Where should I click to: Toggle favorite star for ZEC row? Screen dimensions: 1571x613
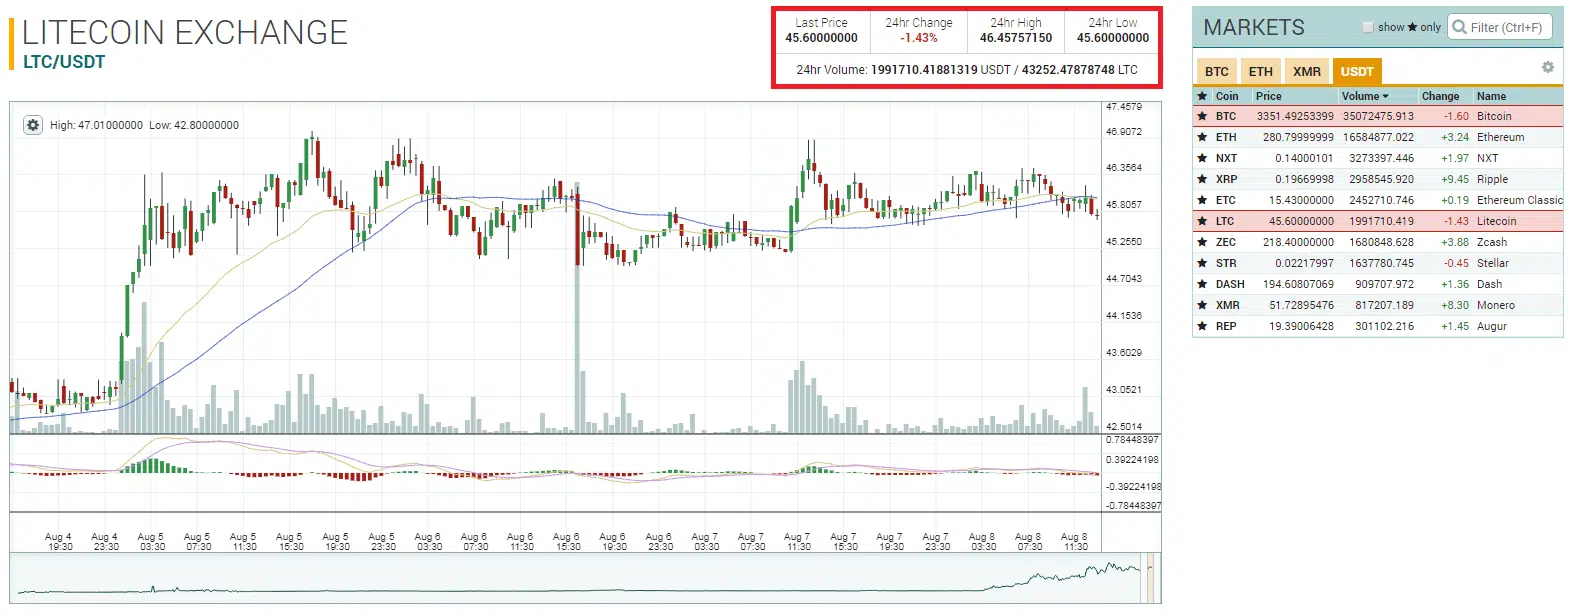[1202, 242]
